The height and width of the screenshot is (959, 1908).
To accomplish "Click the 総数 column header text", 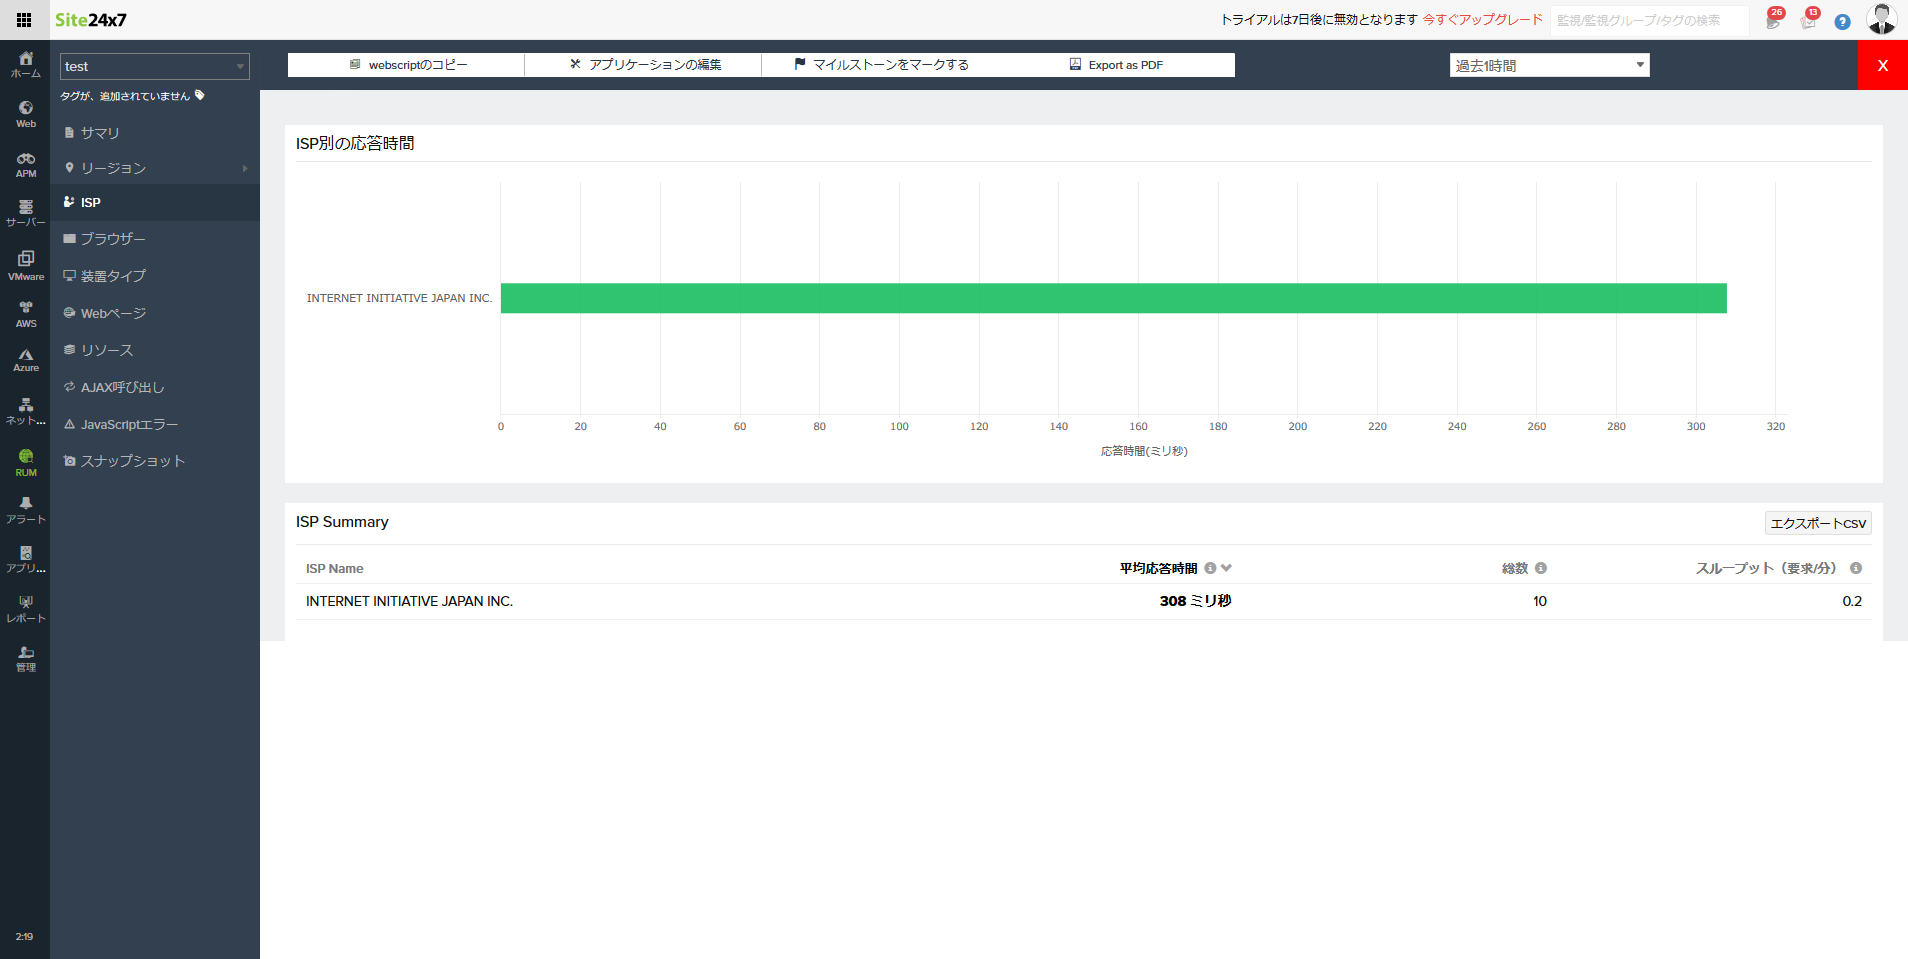I will point(1515,568).
